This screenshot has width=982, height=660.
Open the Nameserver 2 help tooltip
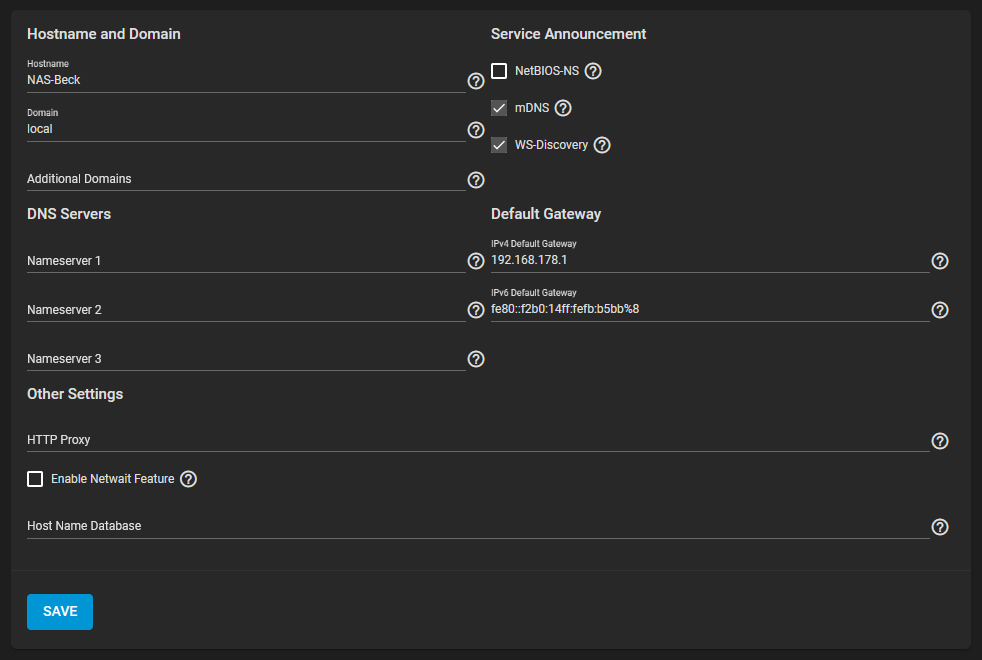click(476, 310)
